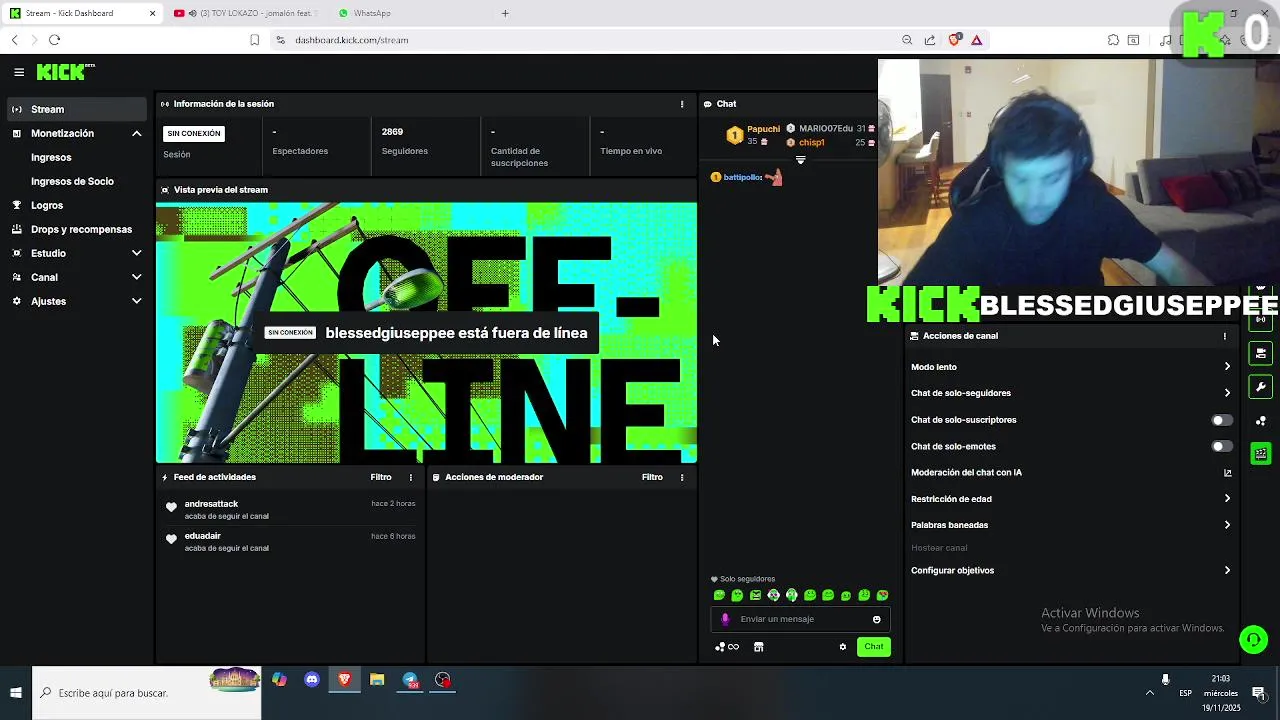Viewport: 1280px width, 720px height.
Task: Open the camera panel icon in right rail
Action: 1261,353
